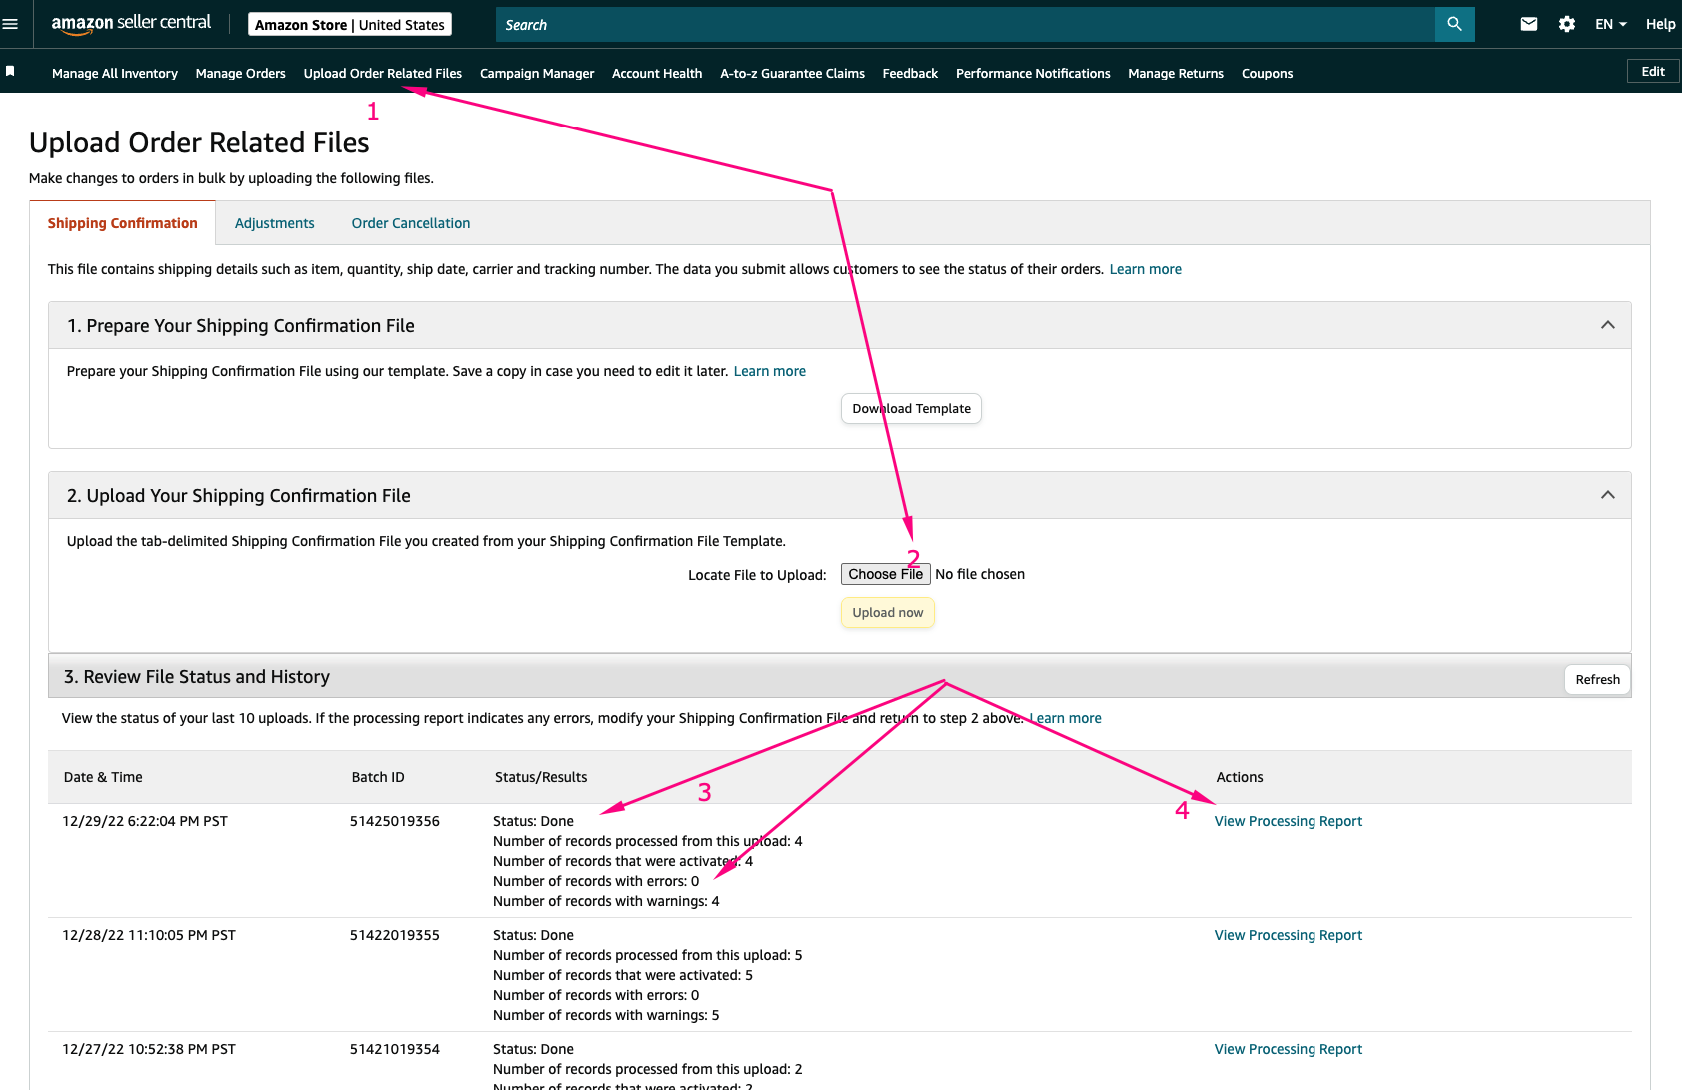
Task: Open the Help link
Action: 1660,24
